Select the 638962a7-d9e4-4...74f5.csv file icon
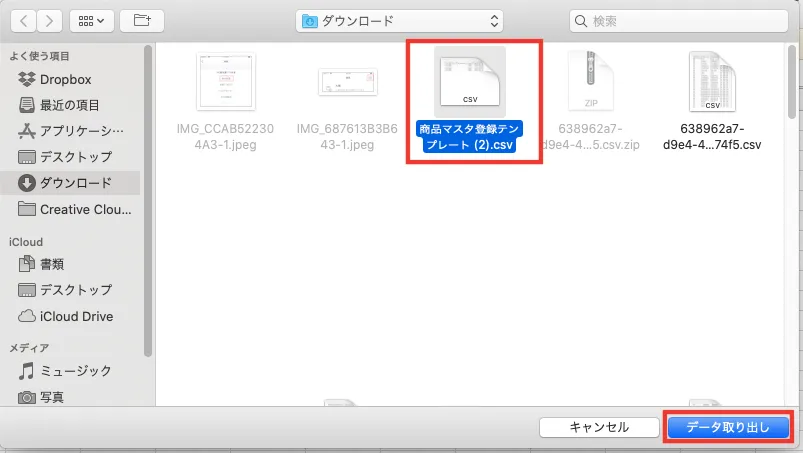This screenshot has width=803, height=453. [x=712, y=81]
